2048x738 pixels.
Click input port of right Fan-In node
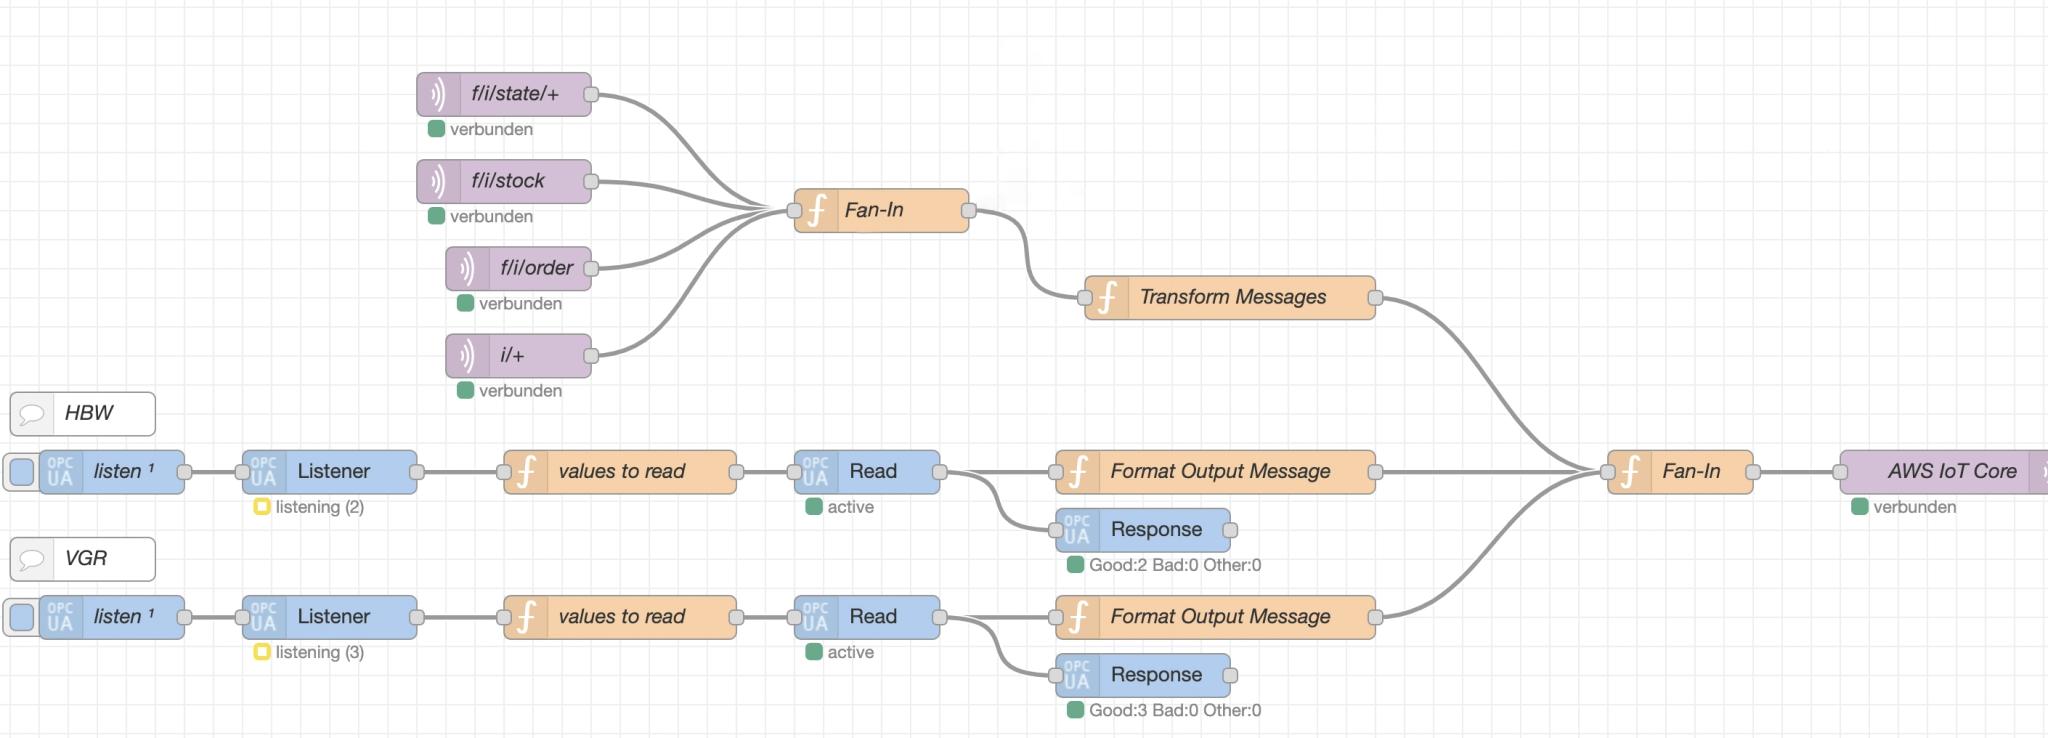point(1607,472)
